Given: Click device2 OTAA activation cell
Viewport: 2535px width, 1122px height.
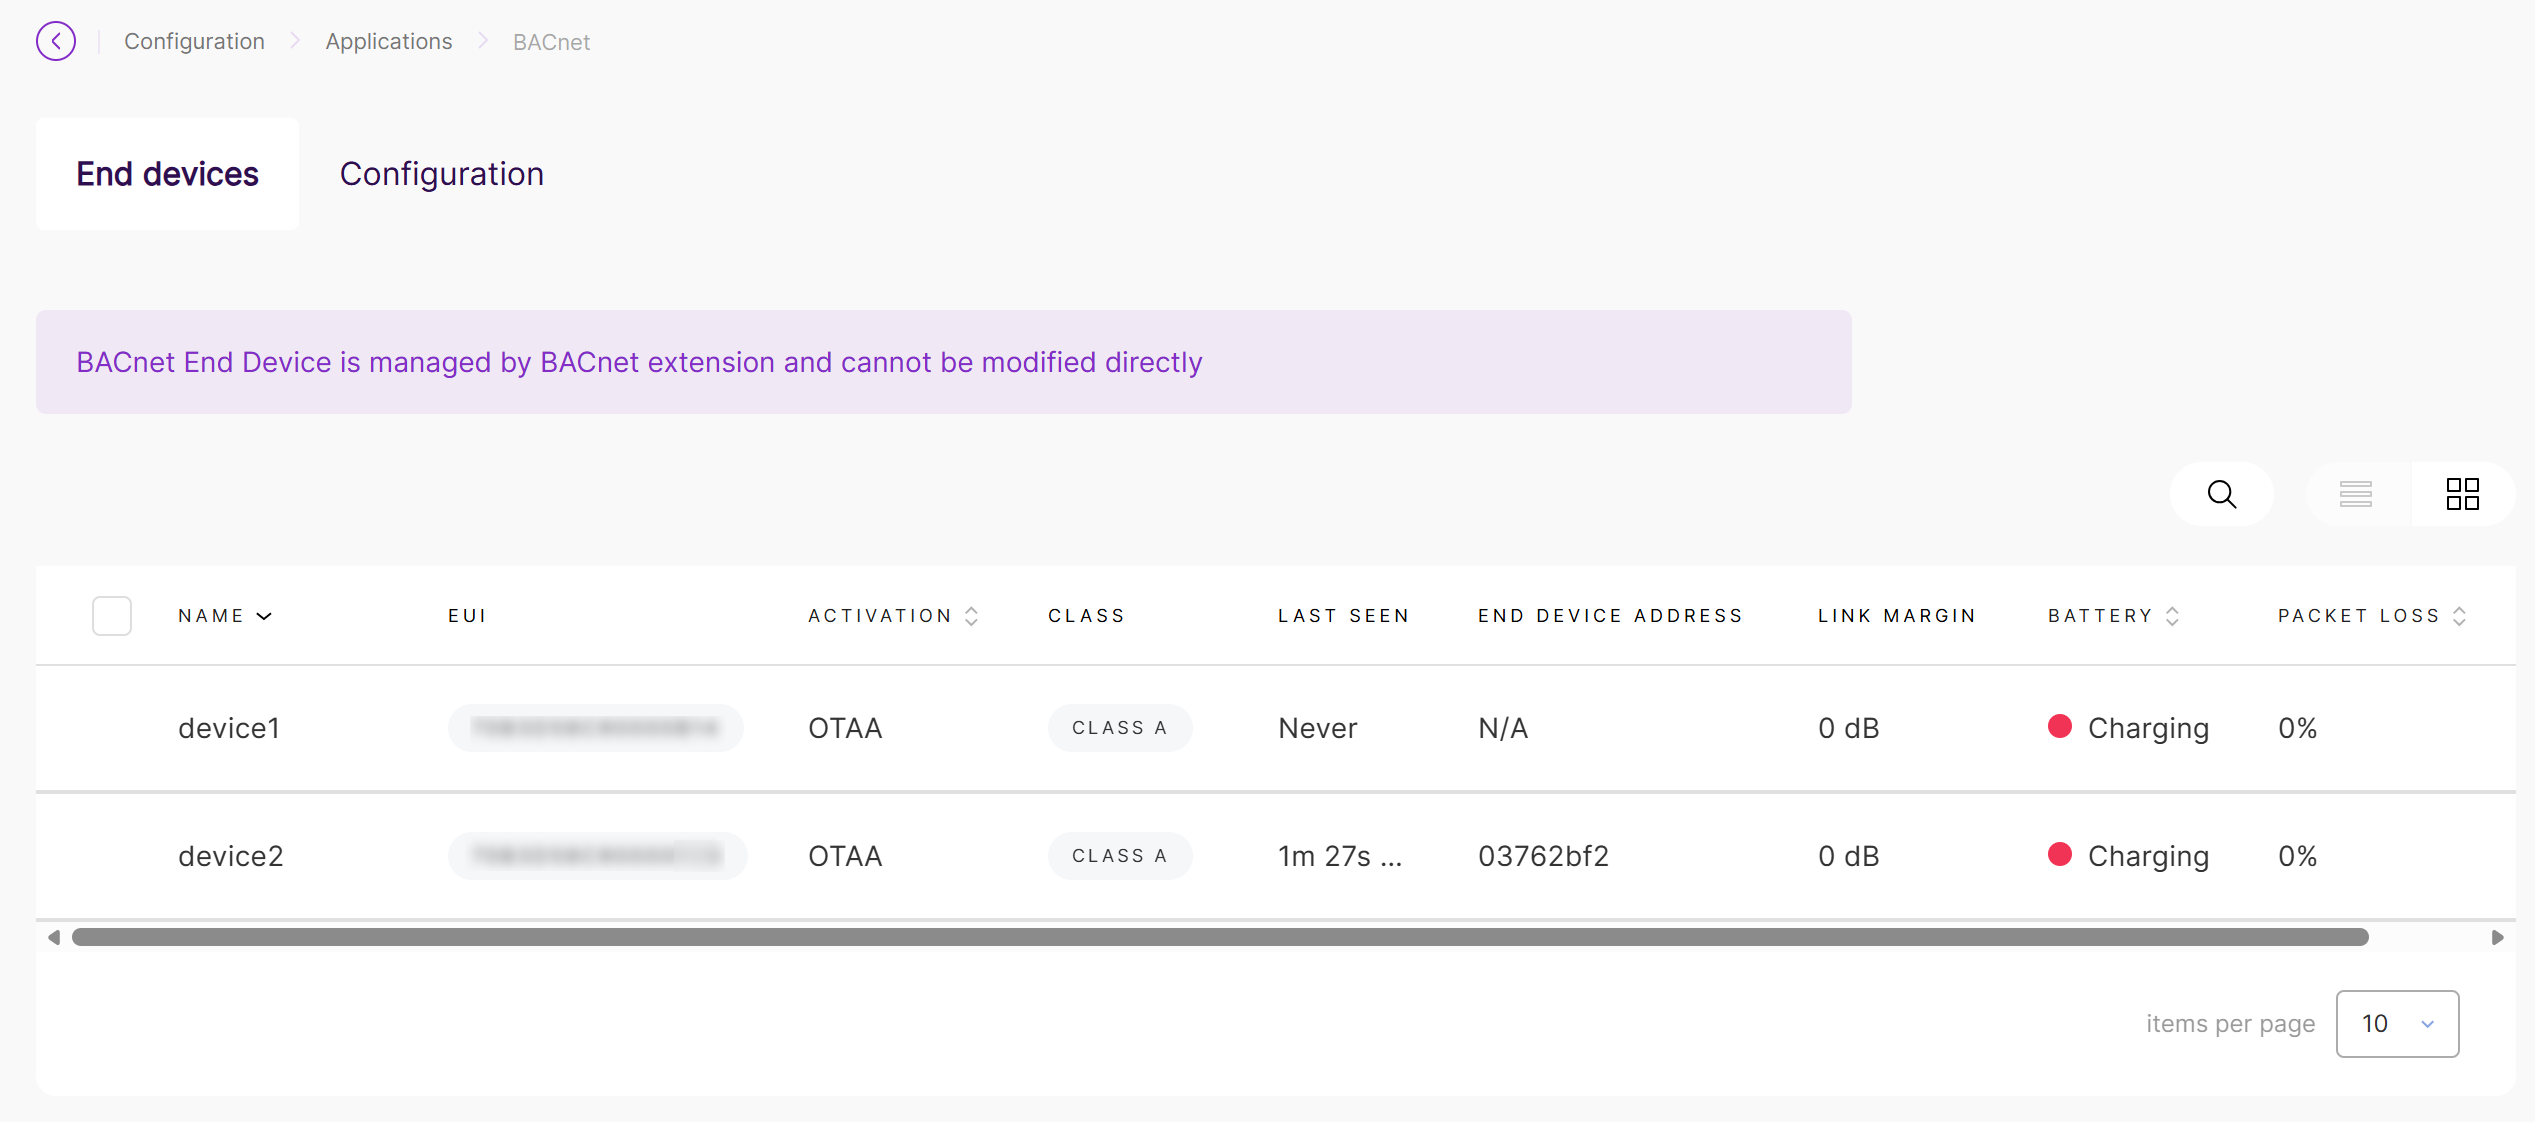Looking at the screenshot, I should click(845, 856).
